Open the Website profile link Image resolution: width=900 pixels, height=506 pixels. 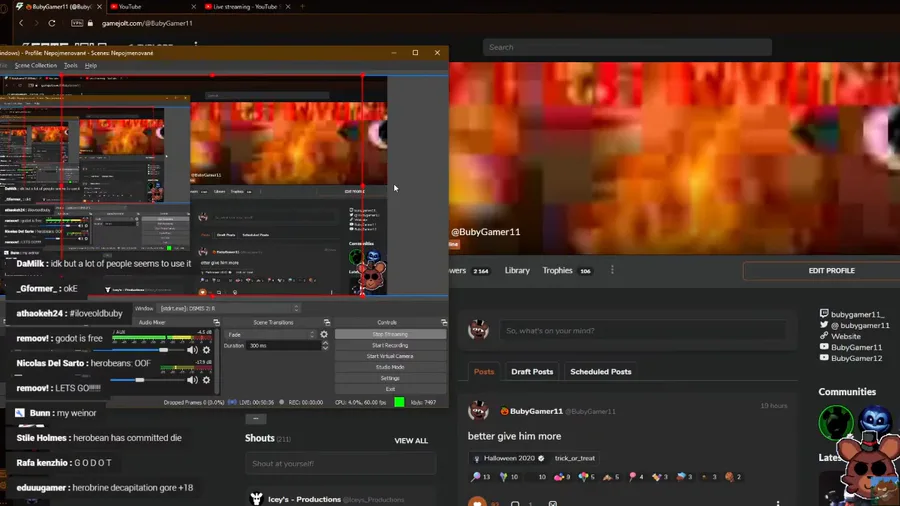click(840, 336)
